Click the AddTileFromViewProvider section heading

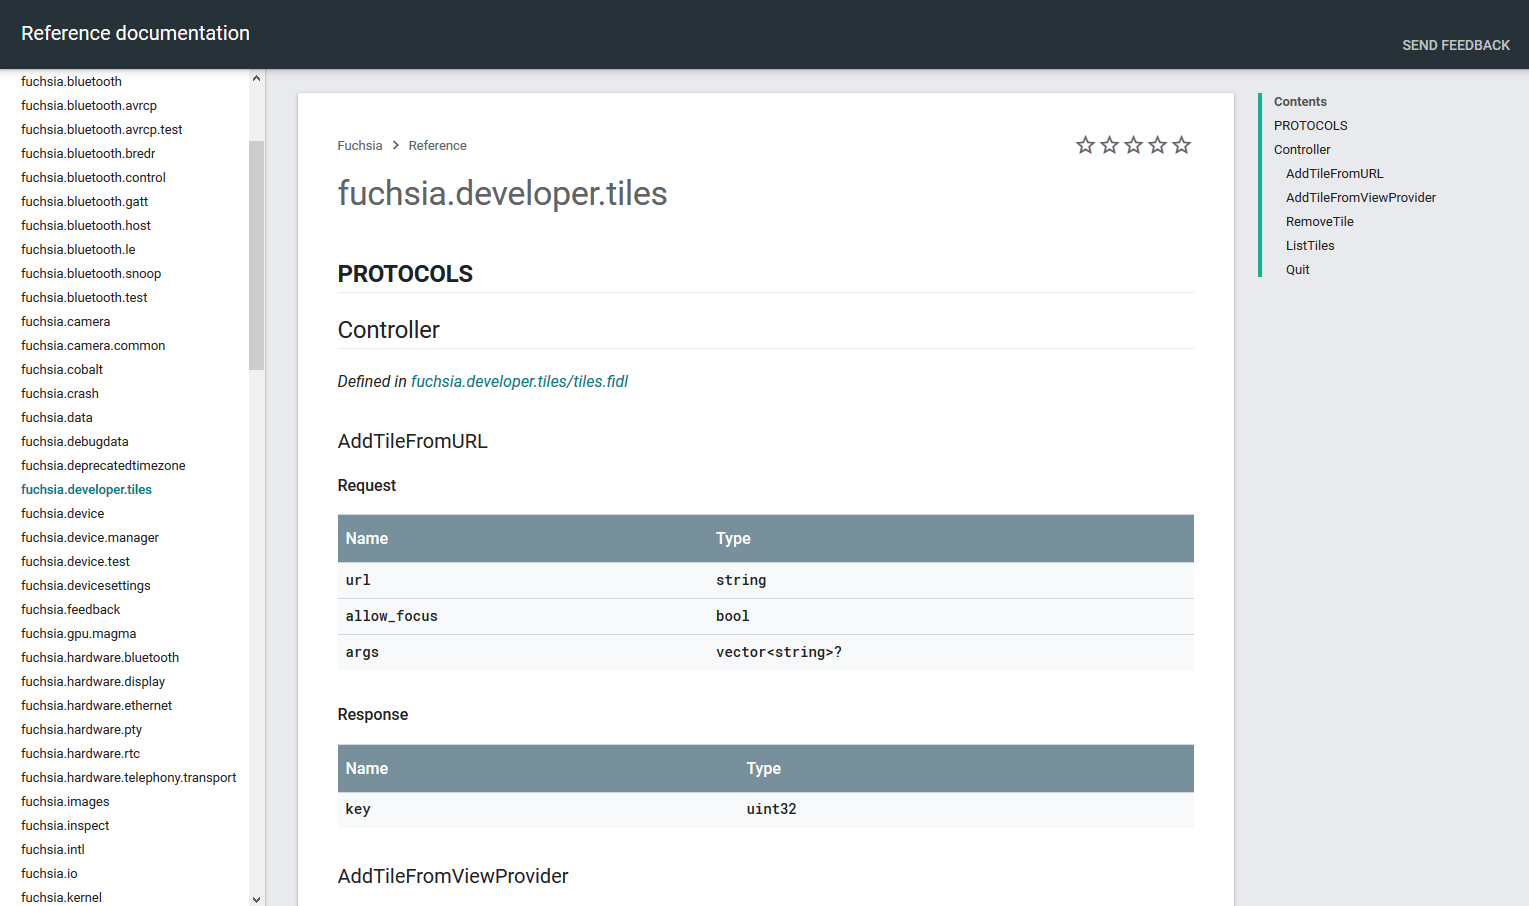click(x=453, y=876)
